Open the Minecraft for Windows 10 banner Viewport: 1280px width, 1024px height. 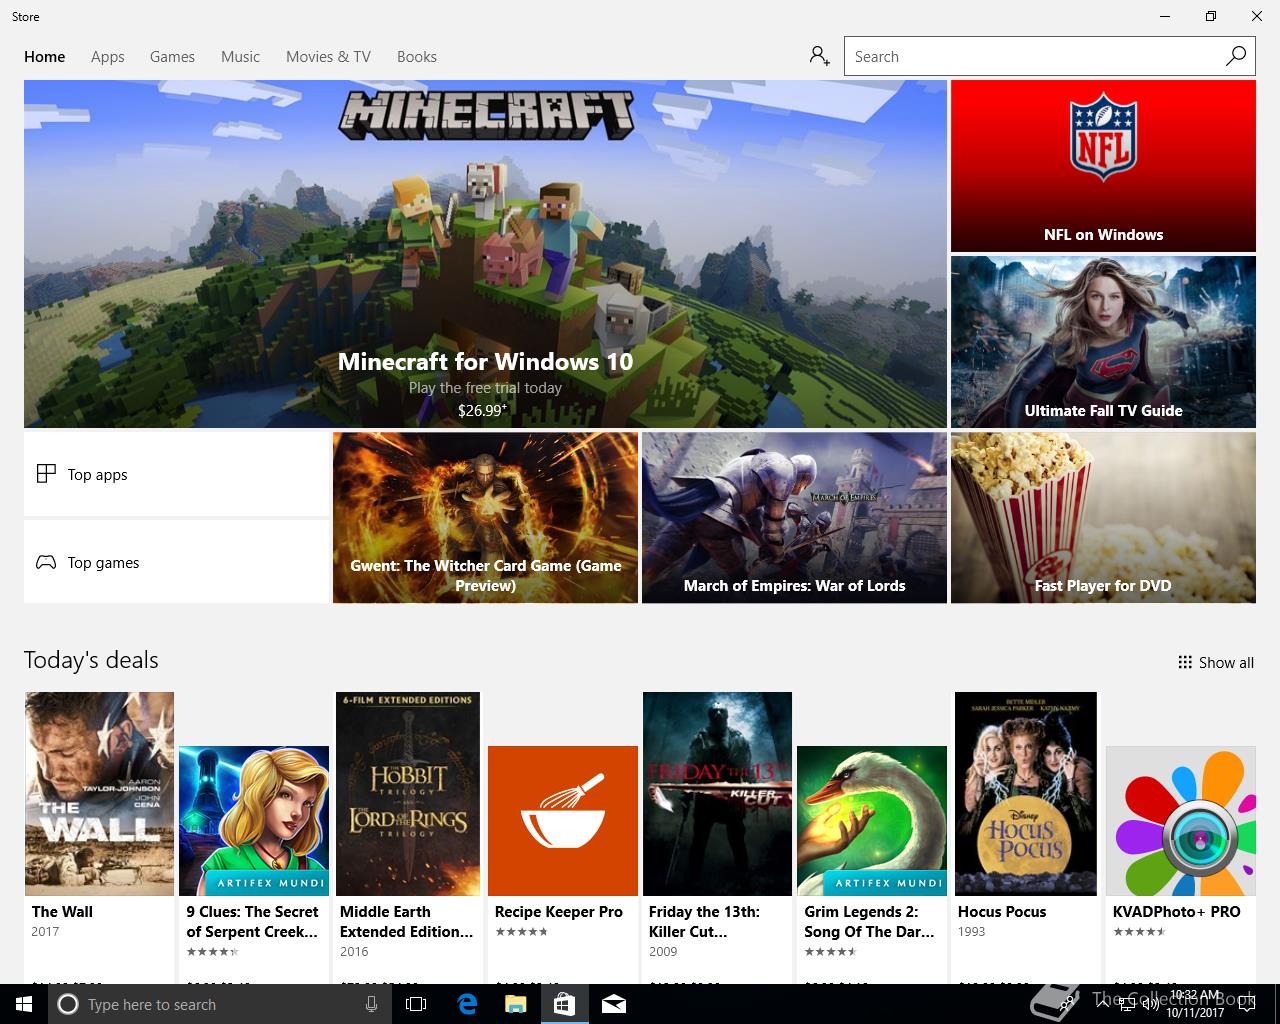point(485,254)
